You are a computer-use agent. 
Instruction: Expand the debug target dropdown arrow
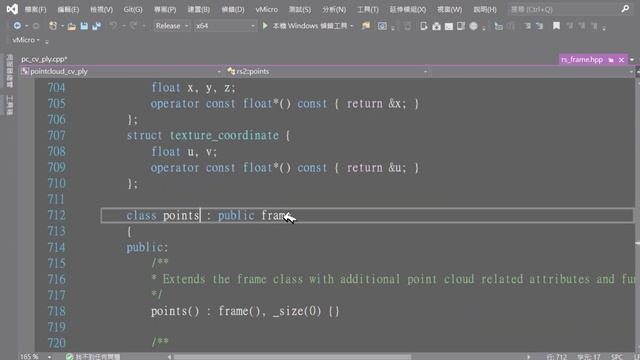(351, 26)
